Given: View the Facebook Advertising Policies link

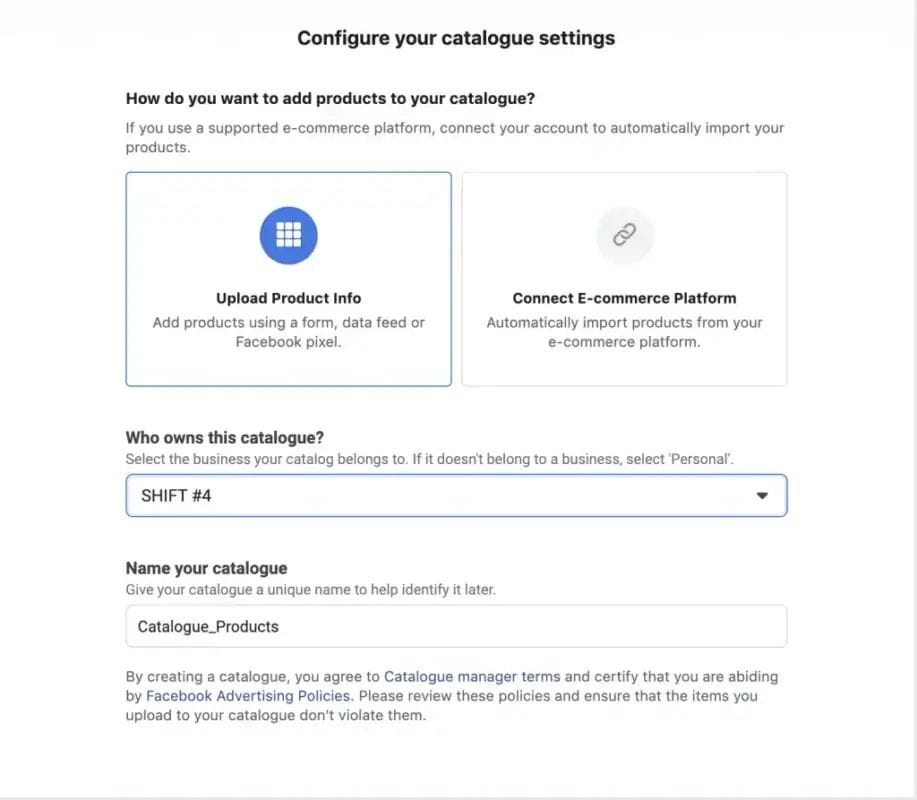Looking at the screenshot, I should (246, 696).
